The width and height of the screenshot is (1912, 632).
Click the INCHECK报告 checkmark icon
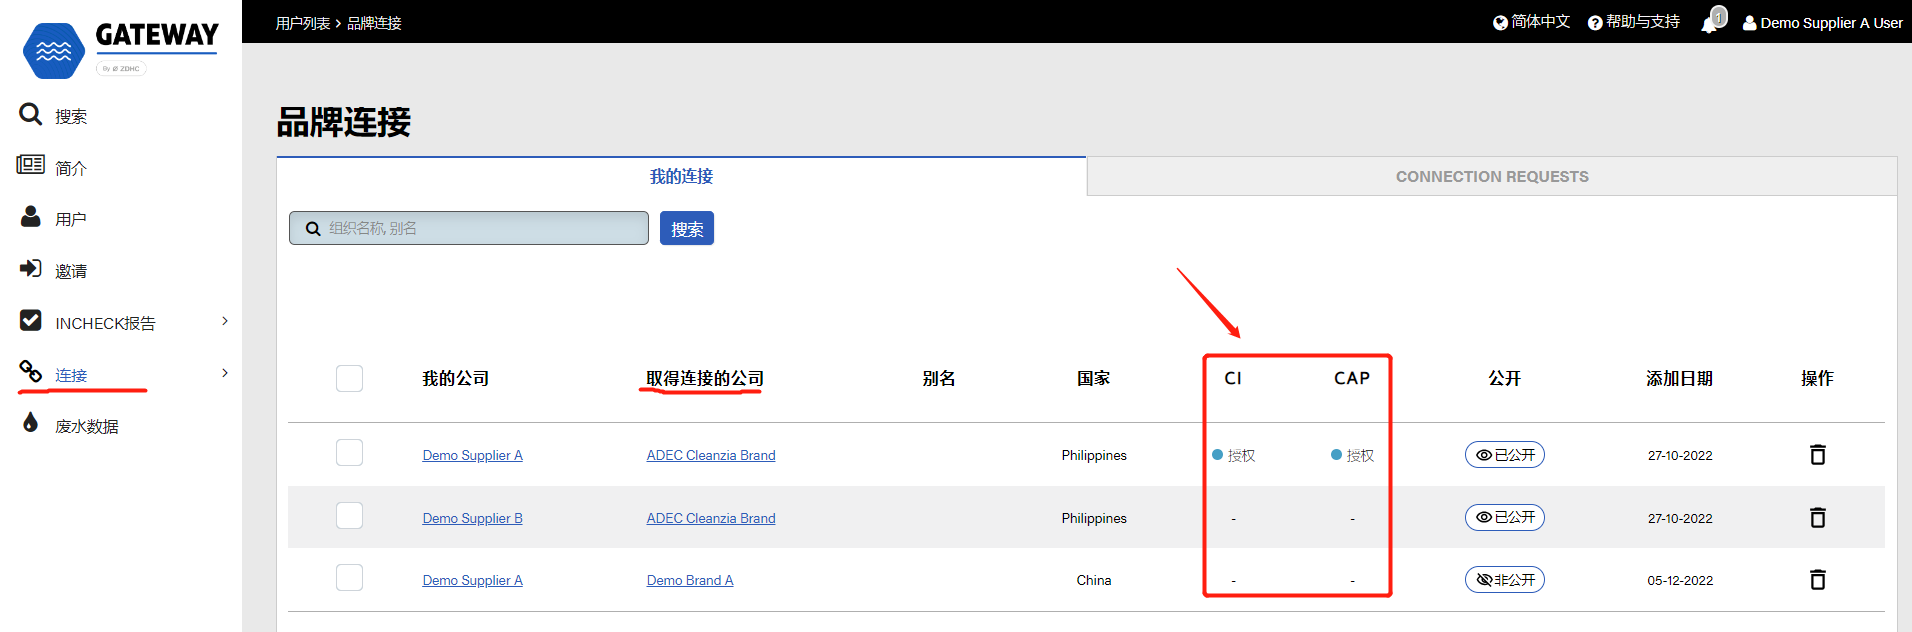(x=31, y=320)
